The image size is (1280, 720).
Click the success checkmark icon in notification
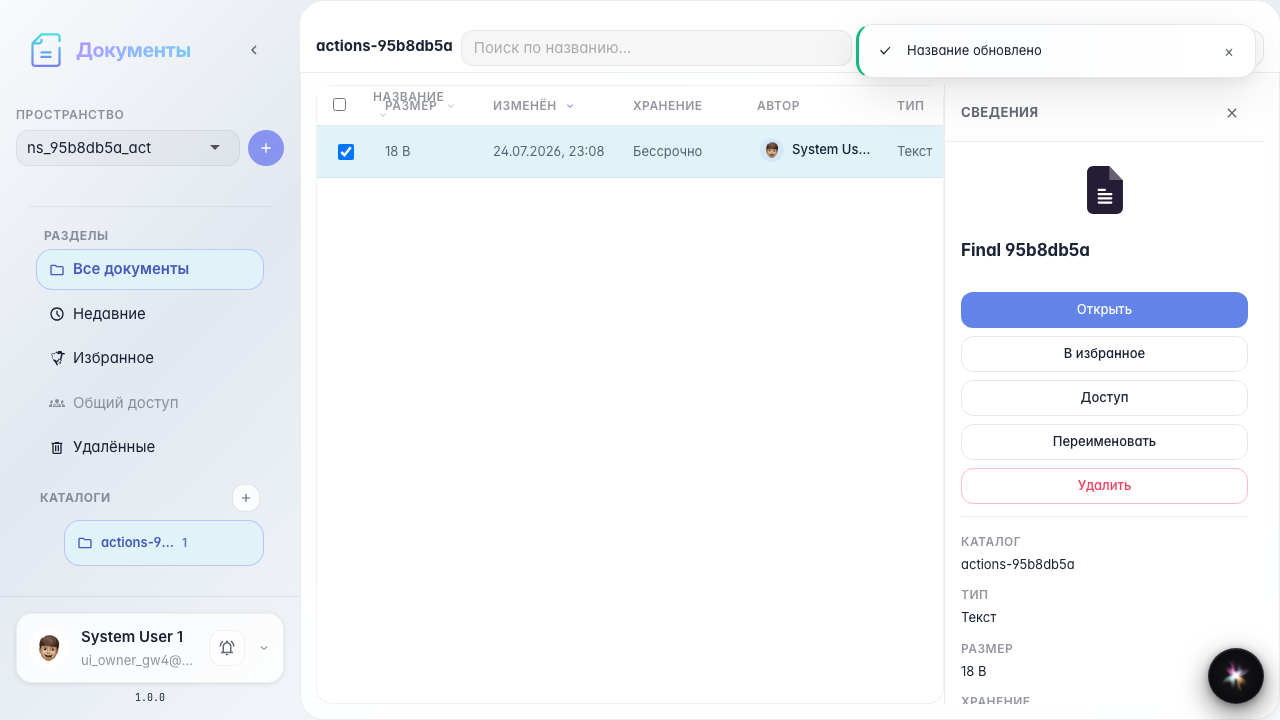(885, 51)
